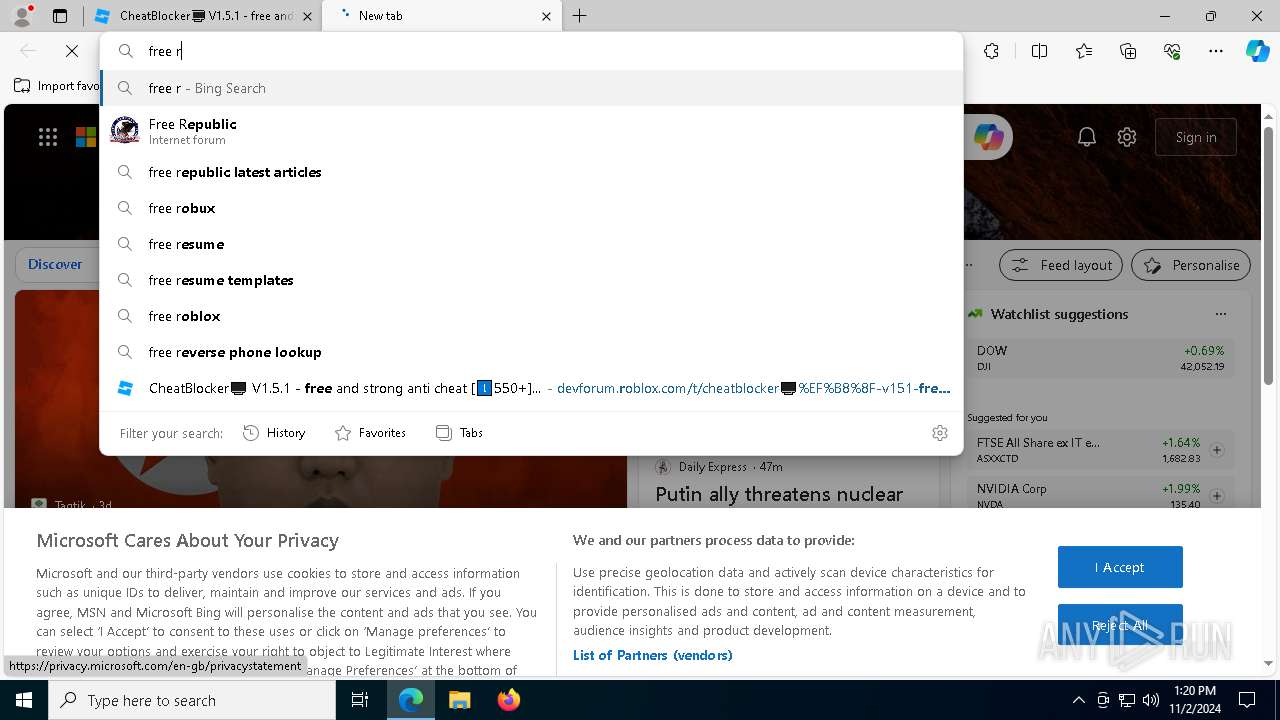Open Firefox from the taskbar

[508, 700]
